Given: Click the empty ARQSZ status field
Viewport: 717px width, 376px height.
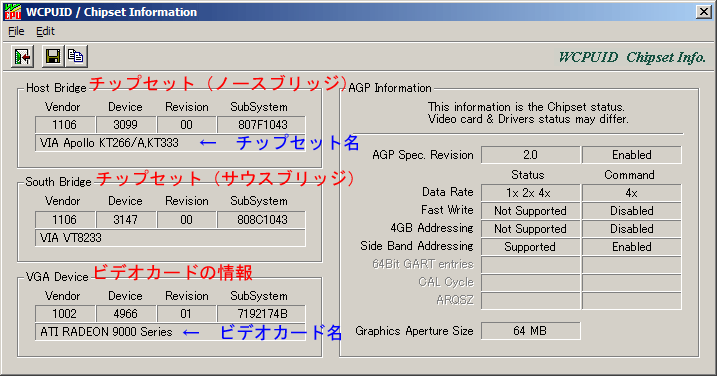Looking at the screenshot, I should (530, 301).
